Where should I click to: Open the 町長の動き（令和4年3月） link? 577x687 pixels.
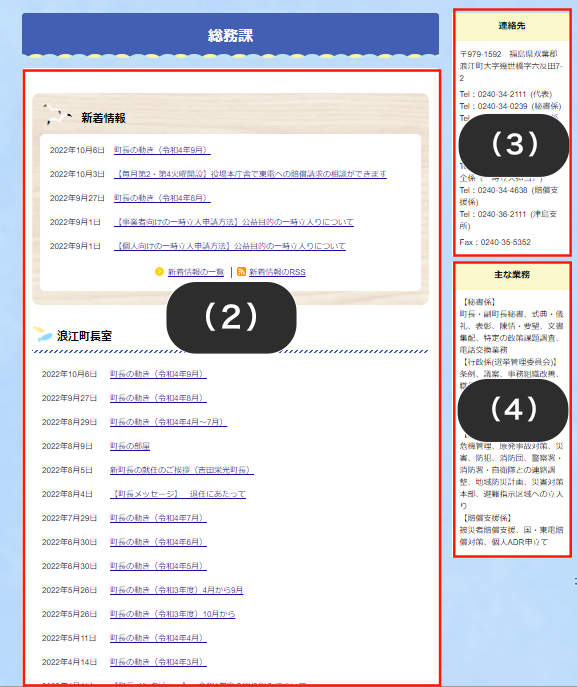(158, 662)
